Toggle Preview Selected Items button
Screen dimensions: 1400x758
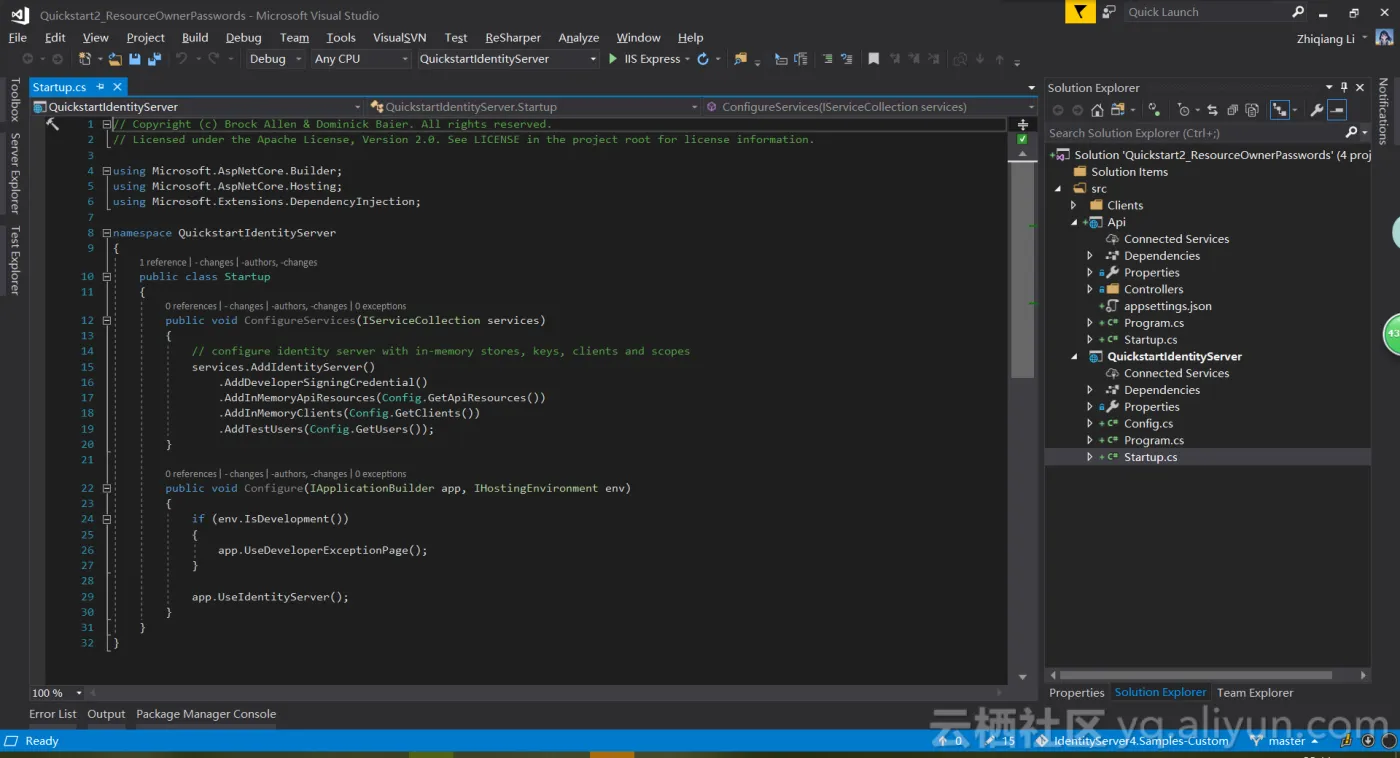[x=1337, y=110]
